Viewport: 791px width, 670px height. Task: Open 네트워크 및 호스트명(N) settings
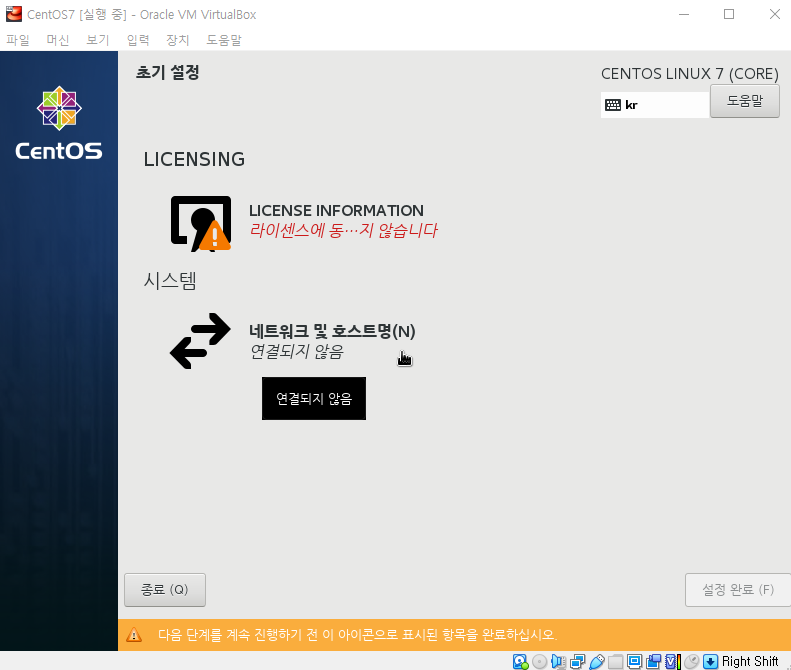332,331
